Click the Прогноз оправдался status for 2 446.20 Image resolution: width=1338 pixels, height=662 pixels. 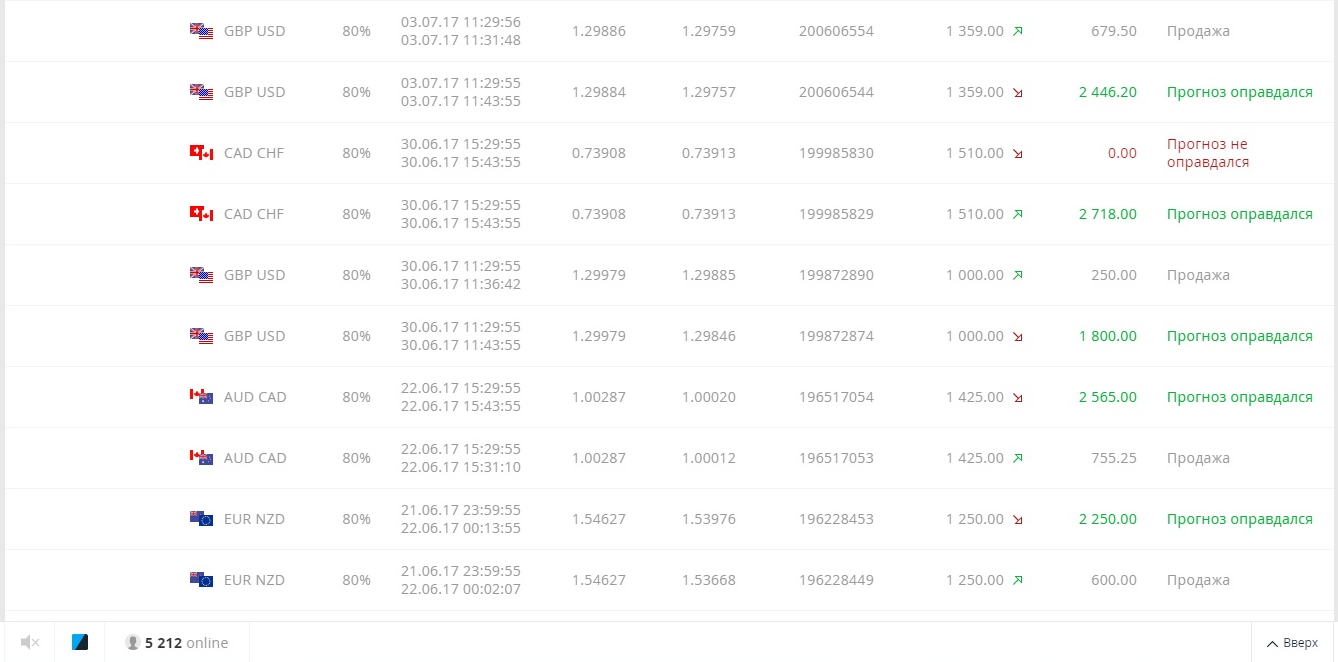click(1240, 92)
